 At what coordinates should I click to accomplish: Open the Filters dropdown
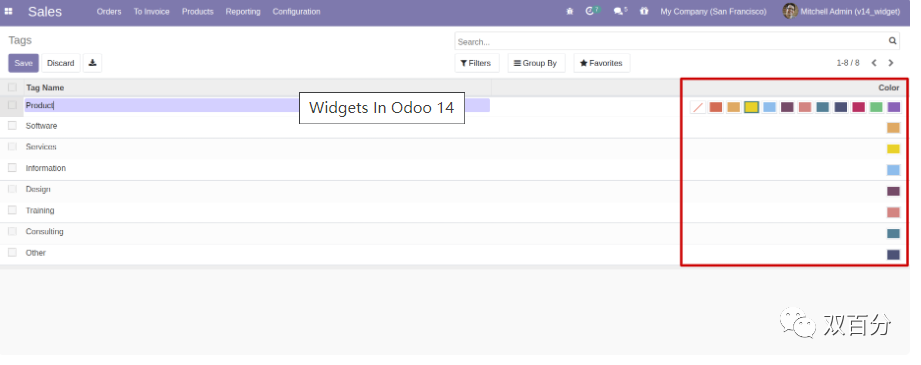click(476, 63)
